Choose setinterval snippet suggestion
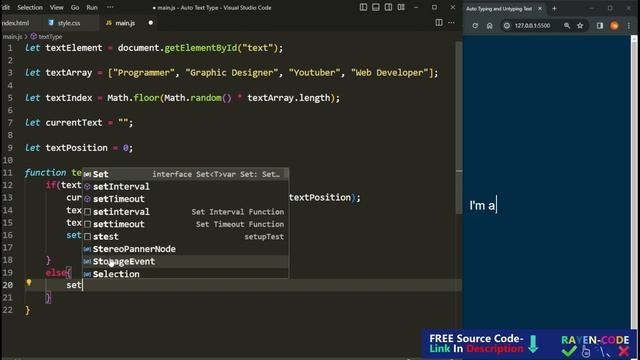This screenshot has width=640, height=360. point(186,211)
